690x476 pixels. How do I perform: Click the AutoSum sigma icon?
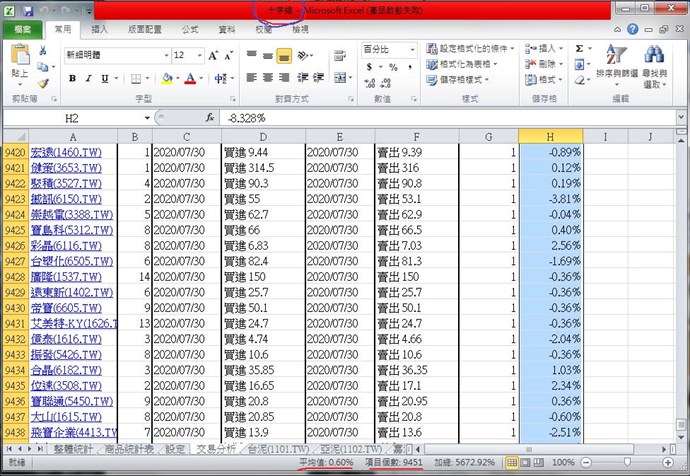point(579,48)
